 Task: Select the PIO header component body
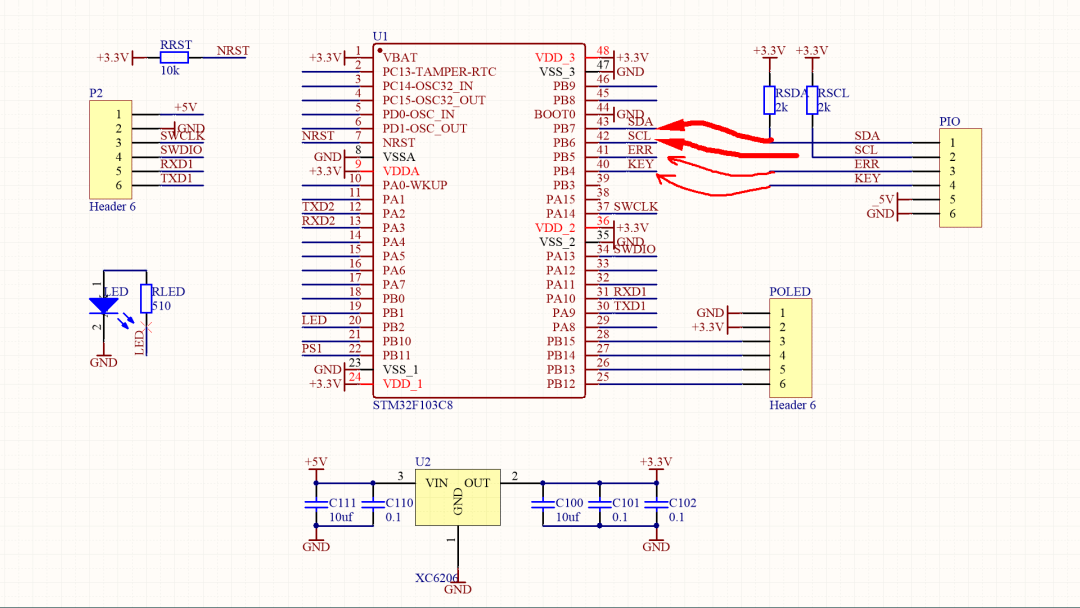[x=960, y=178]
